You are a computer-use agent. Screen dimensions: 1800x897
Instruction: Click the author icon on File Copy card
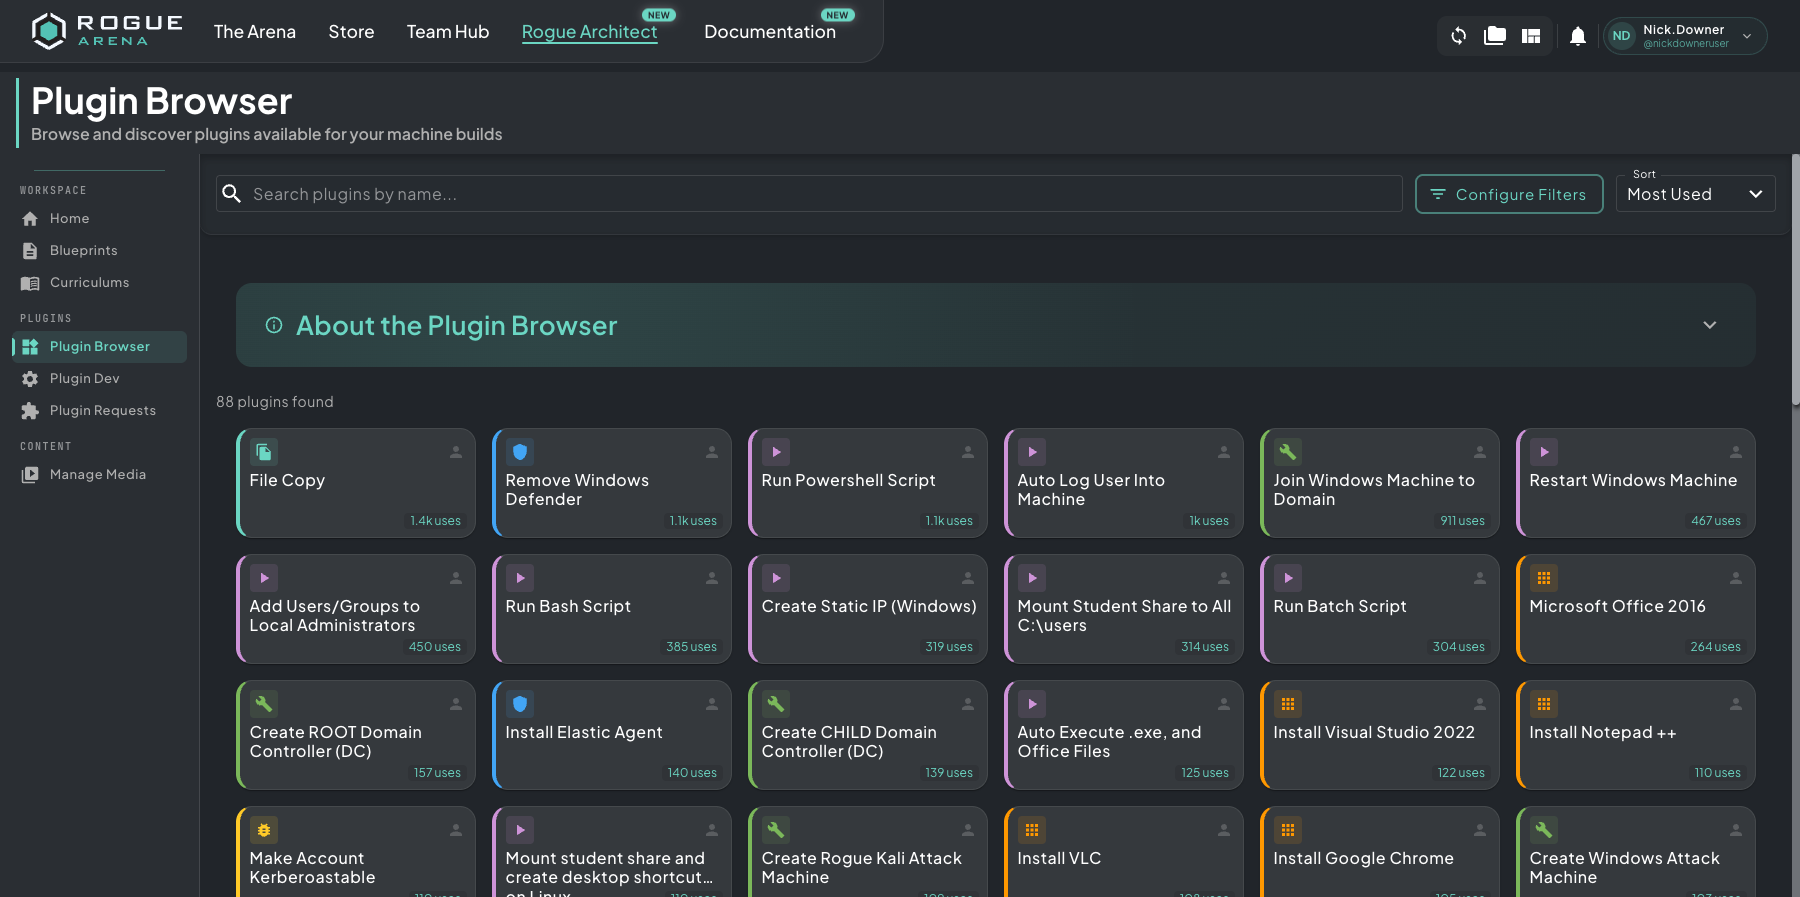(x=456, y=452)
